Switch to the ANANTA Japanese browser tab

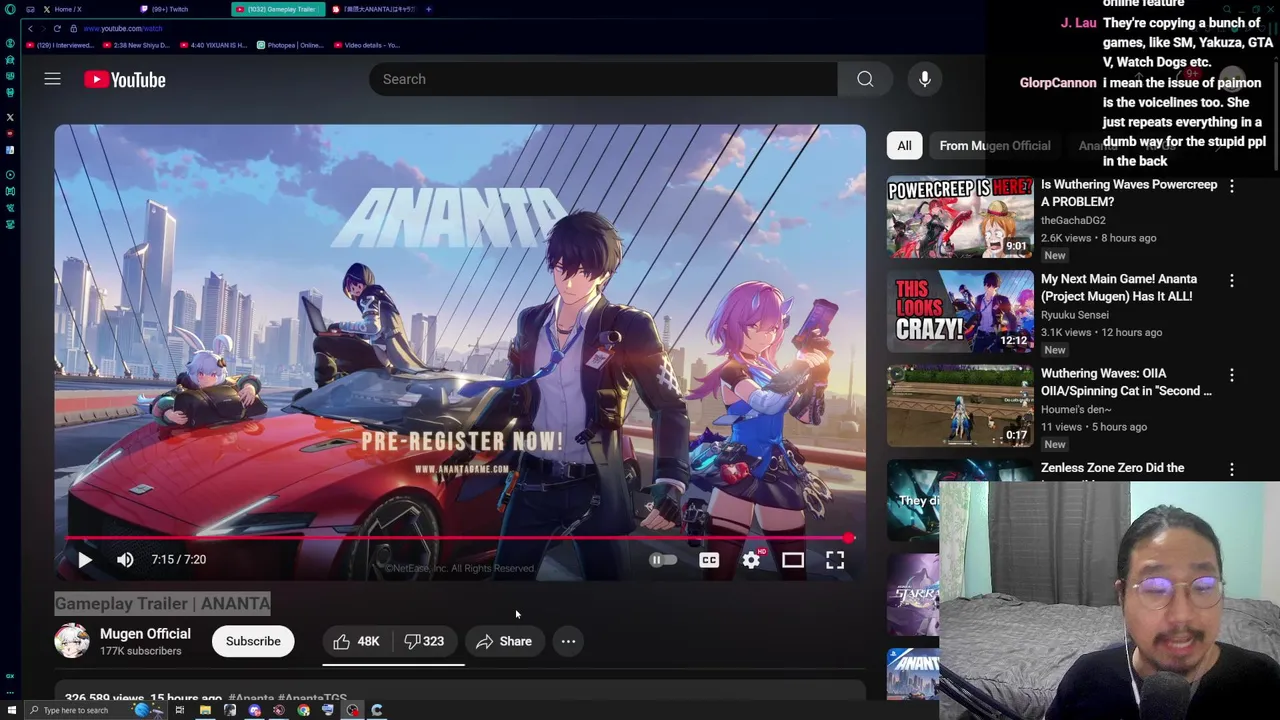click(372, 9)
